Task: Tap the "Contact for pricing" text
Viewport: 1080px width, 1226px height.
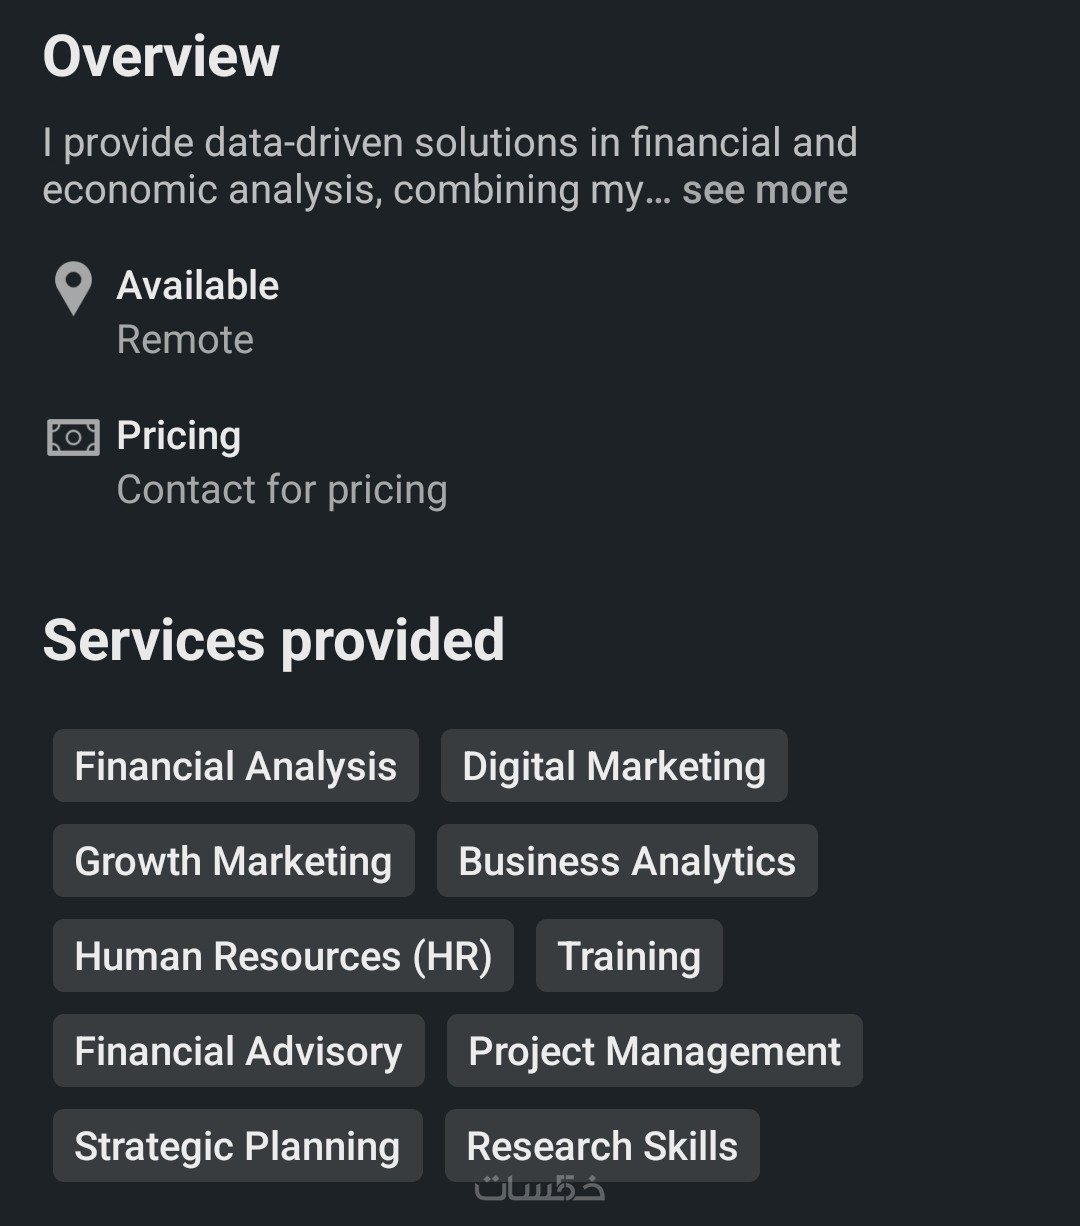Action: tap(282, 490)
